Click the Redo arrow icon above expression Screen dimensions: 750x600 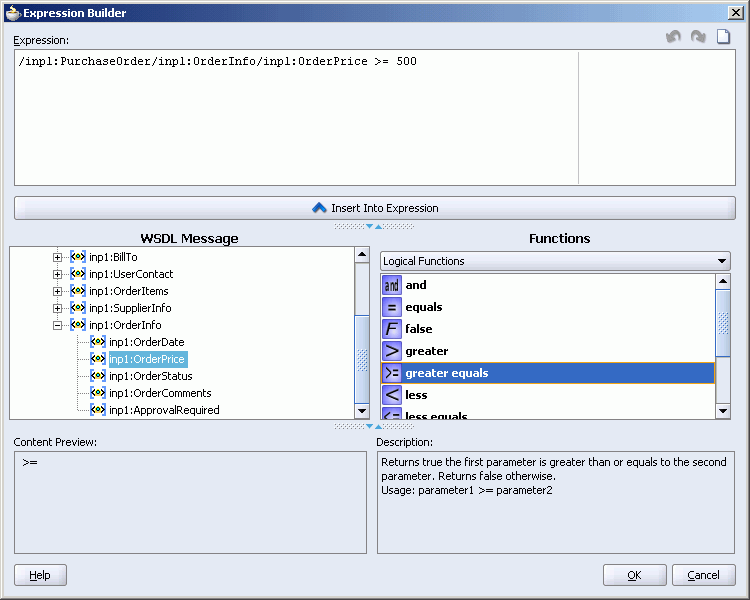pyautogui.click(x=698, y=36)
